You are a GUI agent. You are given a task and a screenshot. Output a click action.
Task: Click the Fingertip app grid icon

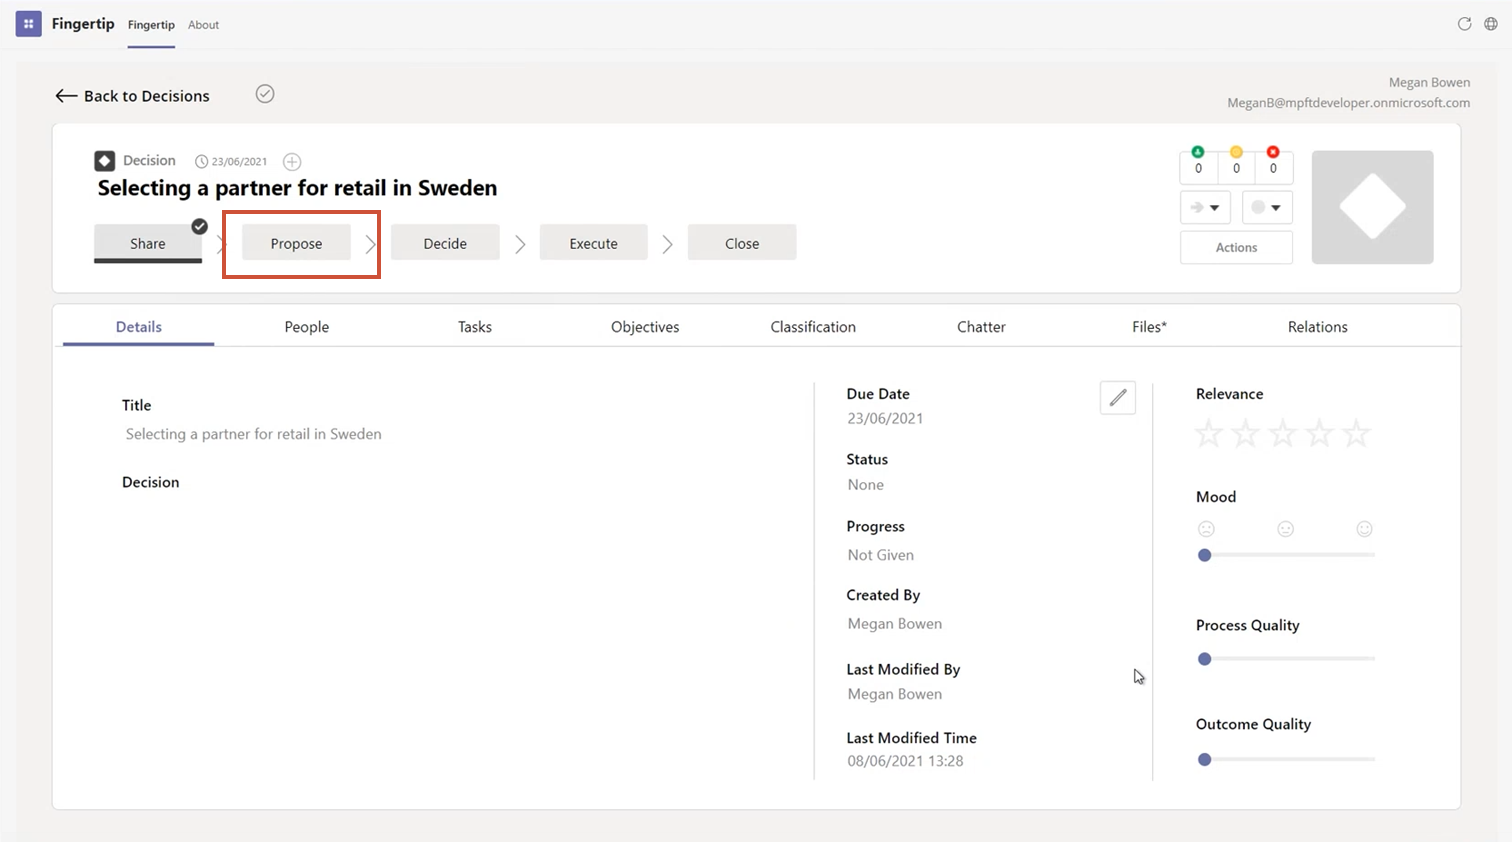(x=28, y=24)
